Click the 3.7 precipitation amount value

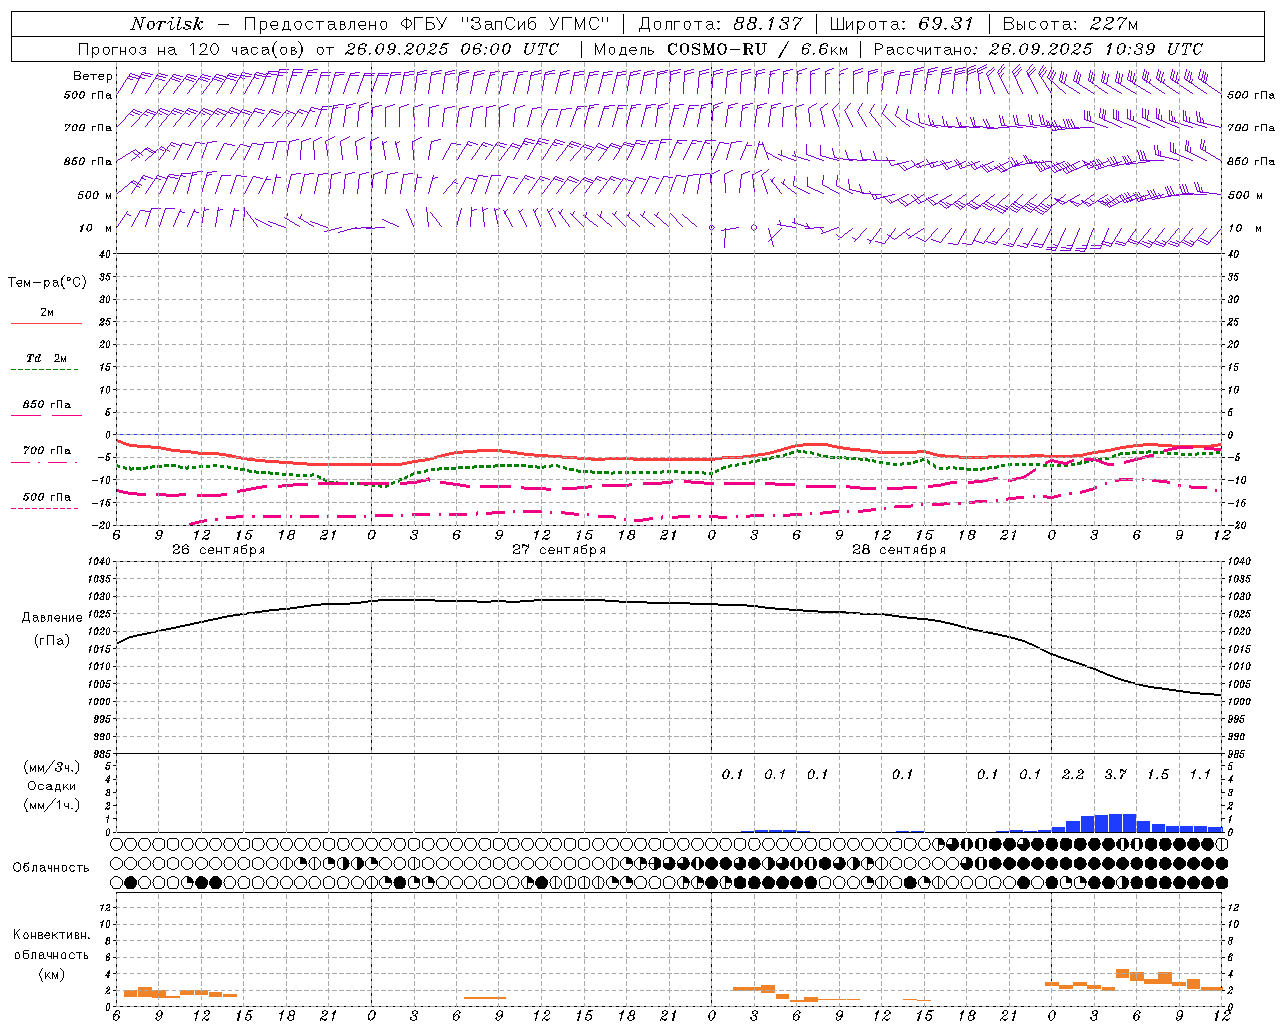coord(1115,774)
